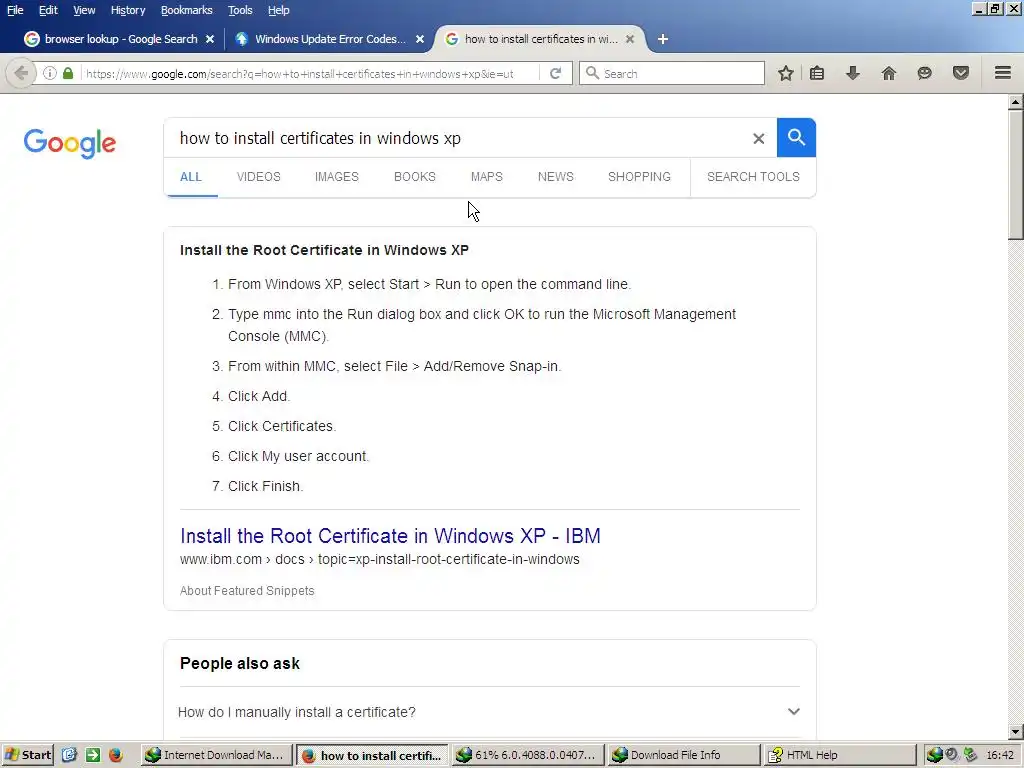
Task: Open the Windows Start menu
Action: click(x=27, y=755)
